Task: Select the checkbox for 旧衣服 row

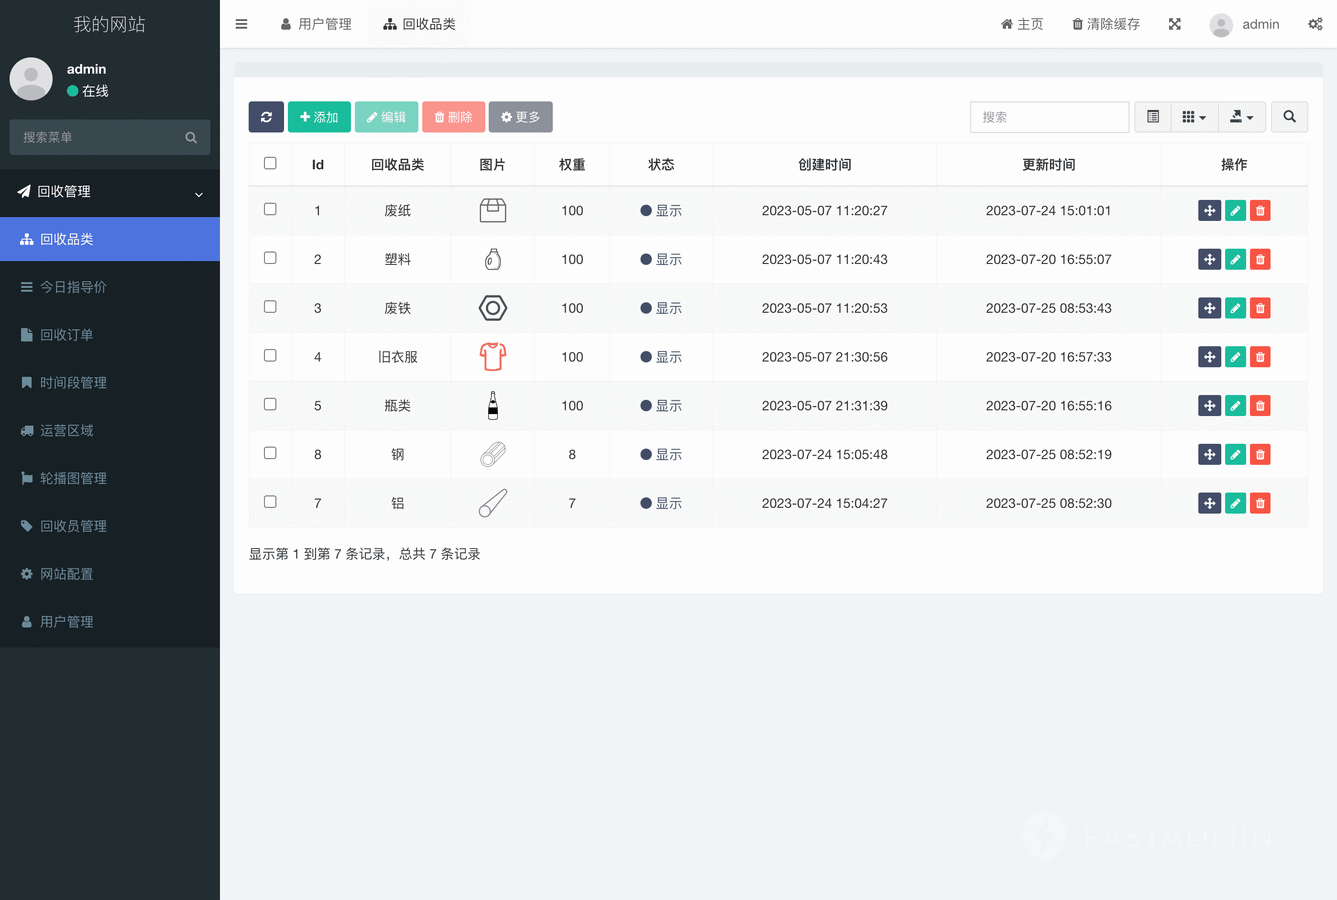Action: tap(270, 356)
